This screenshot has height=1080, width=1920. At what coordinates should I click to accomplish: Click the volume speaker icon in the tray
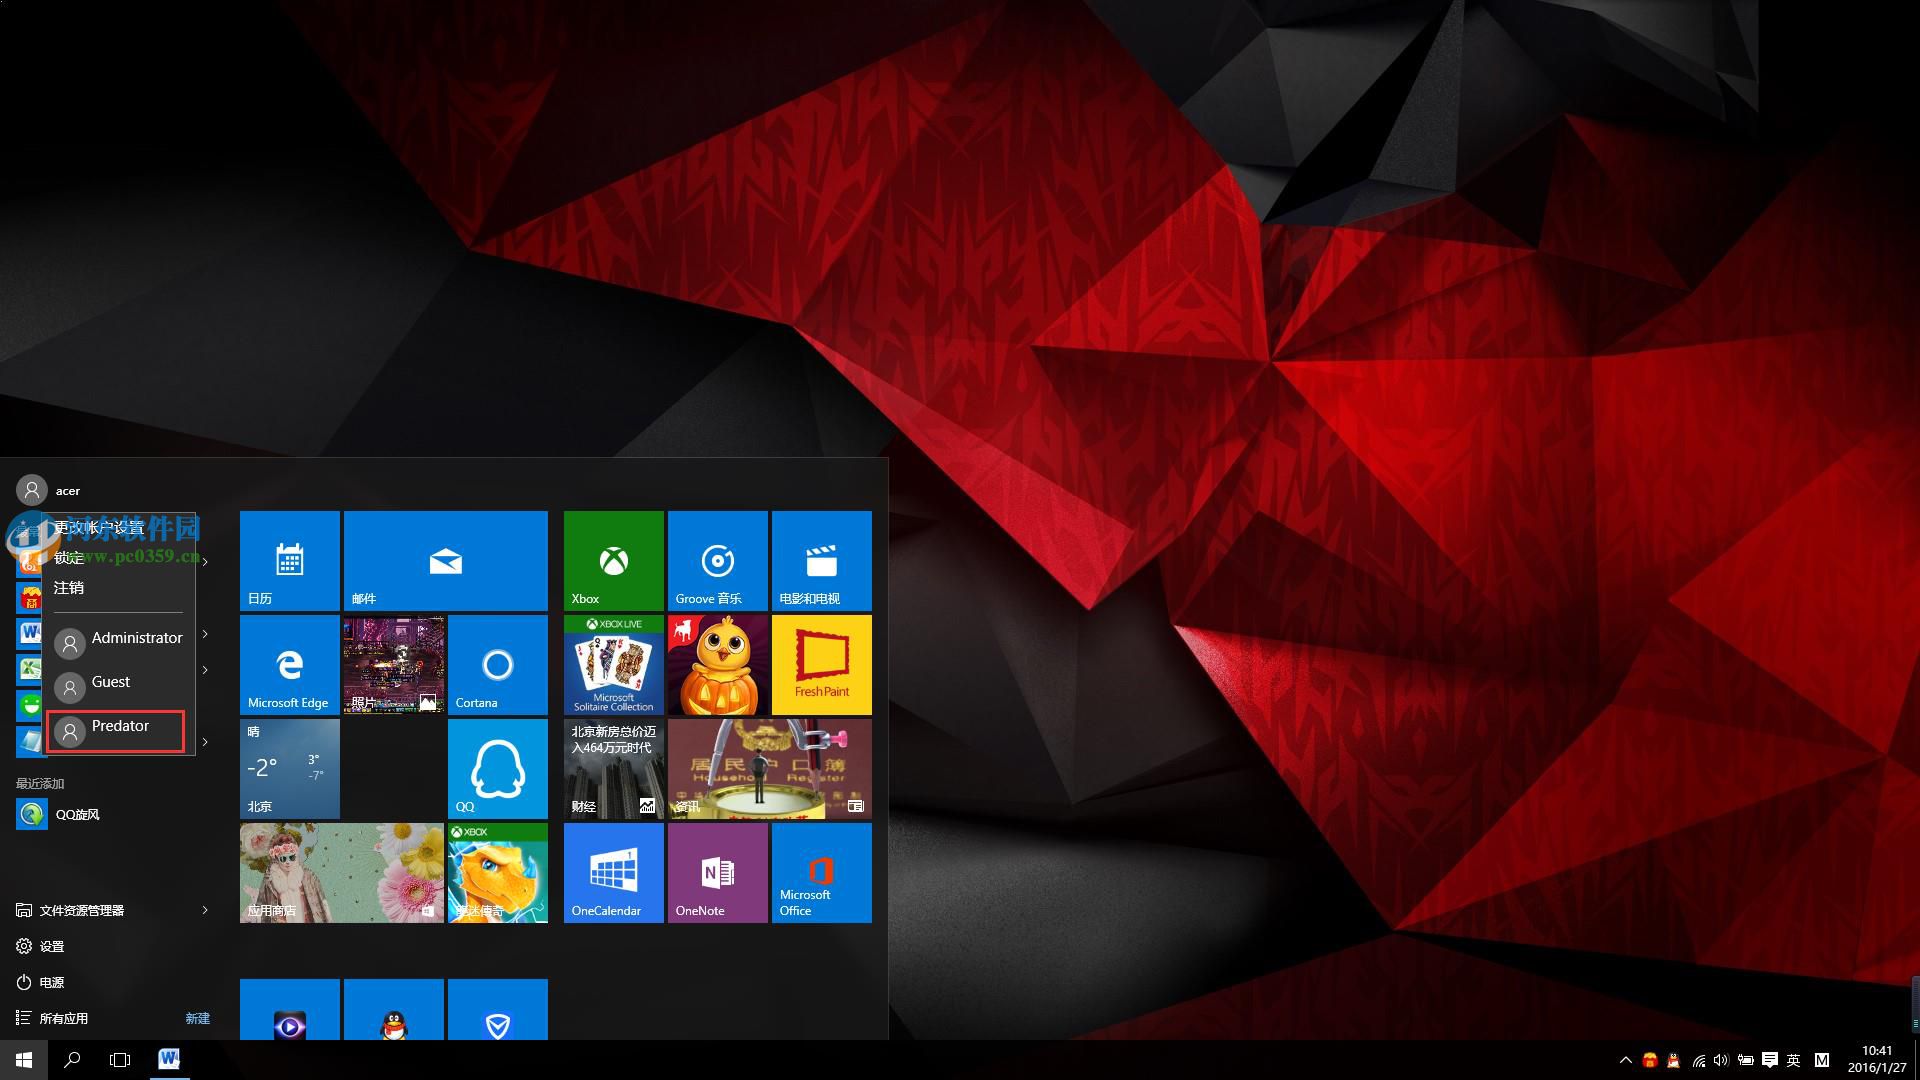pos(1721,1060)
